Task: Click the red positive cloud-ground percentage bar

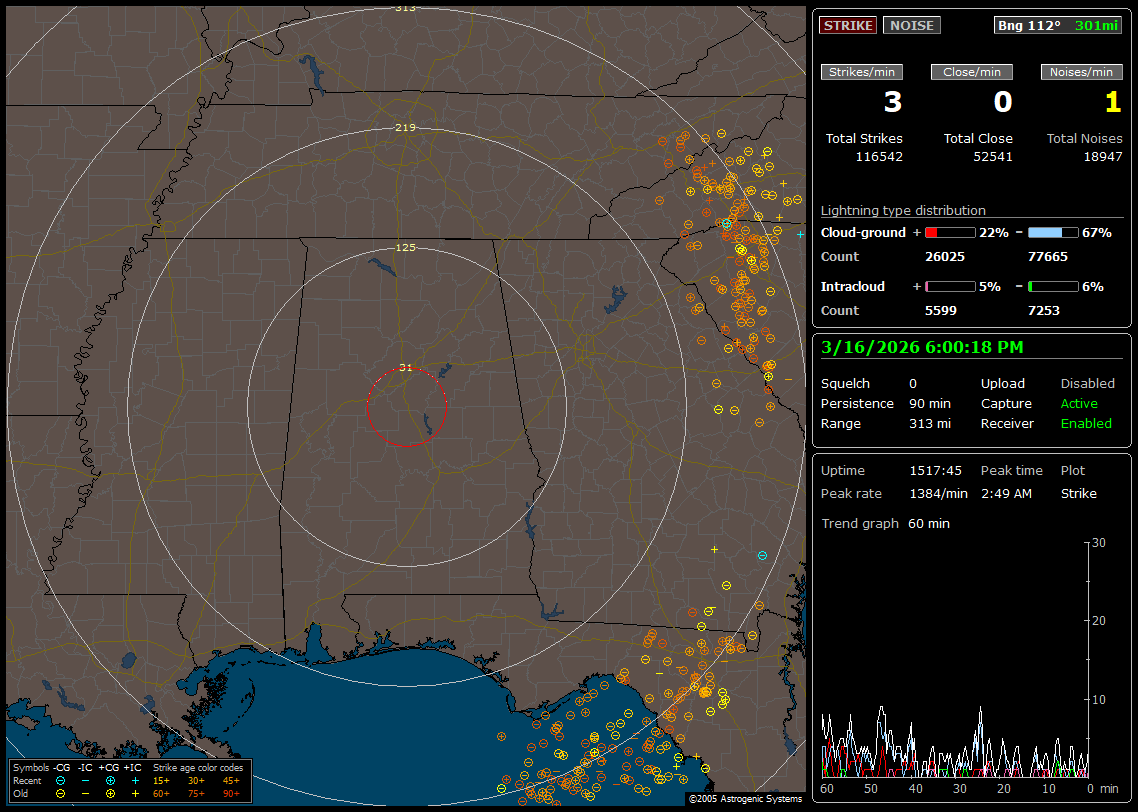Action: [949, 232]
